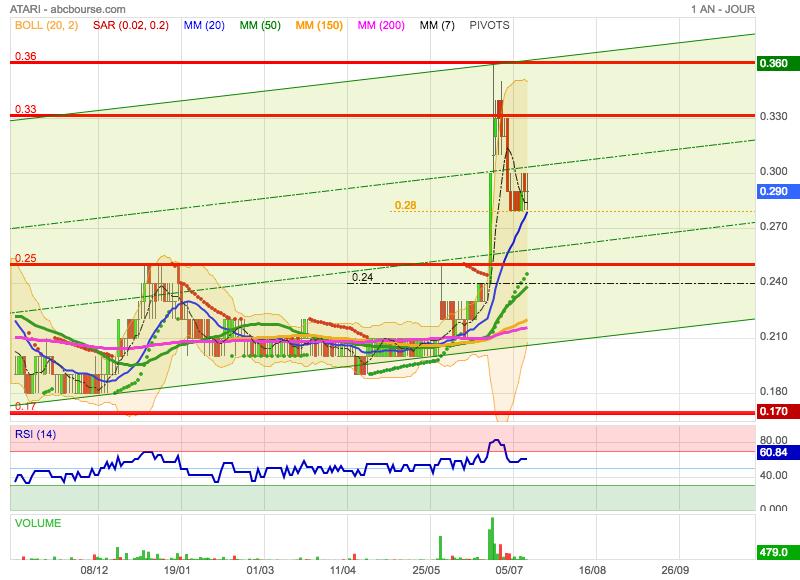Click the 40.00 RSI axis value
Image resolution: width=800 pixels, height=580 pixels.
coord(773,475)
